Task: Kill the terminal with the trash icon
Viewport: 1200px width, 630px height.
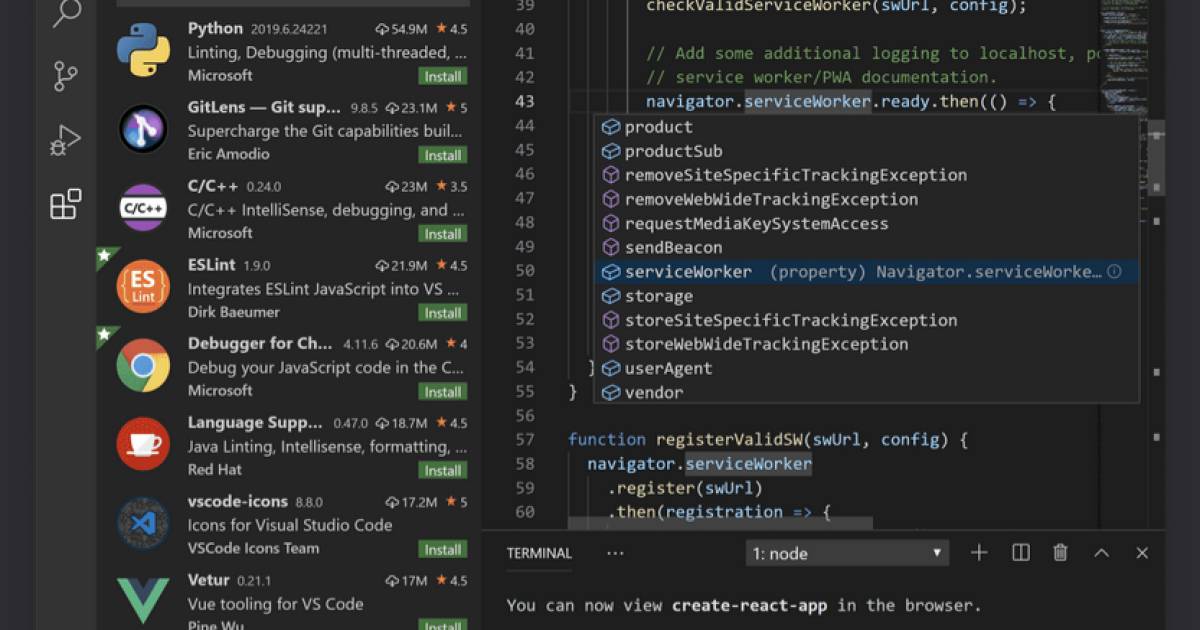Action: pyautogui.click(x=1062, y=553)
